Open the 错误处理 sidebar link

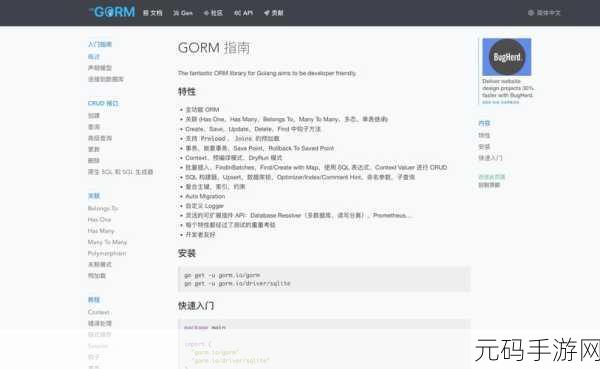click(100, 323)
